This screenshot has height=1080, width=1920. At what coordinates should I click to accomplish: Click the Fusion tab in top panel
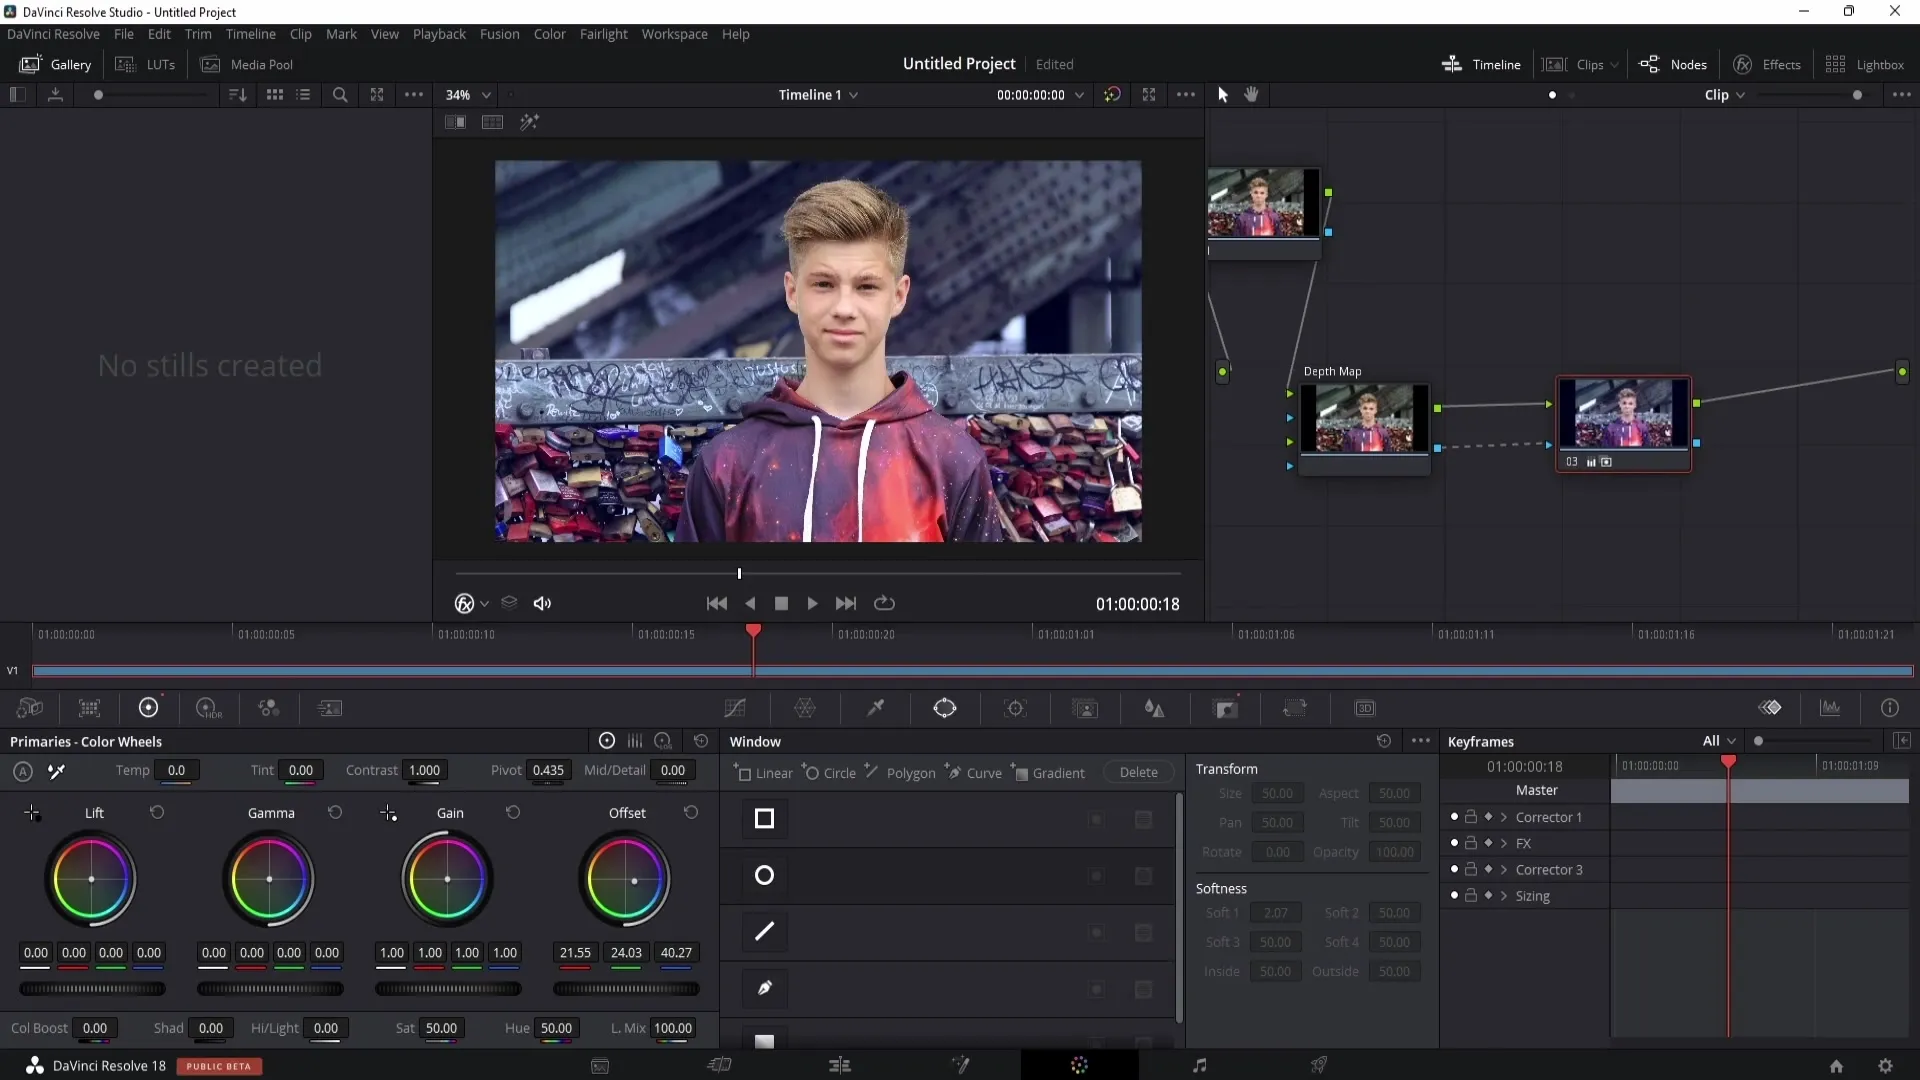coord(500,33)
